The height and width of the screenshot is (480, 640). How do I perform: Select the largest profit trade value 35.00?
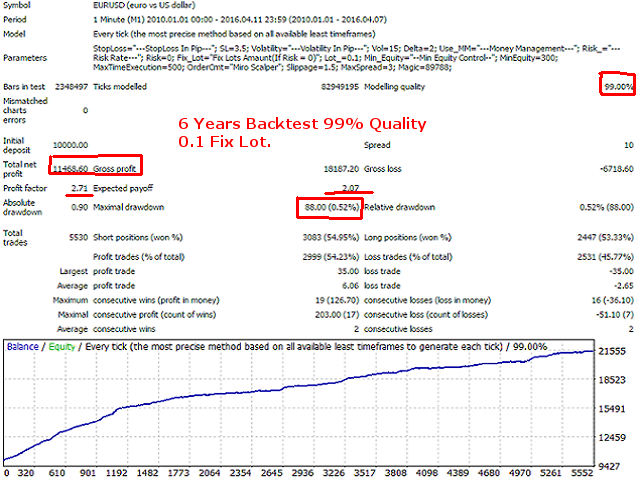click(348, 271)
